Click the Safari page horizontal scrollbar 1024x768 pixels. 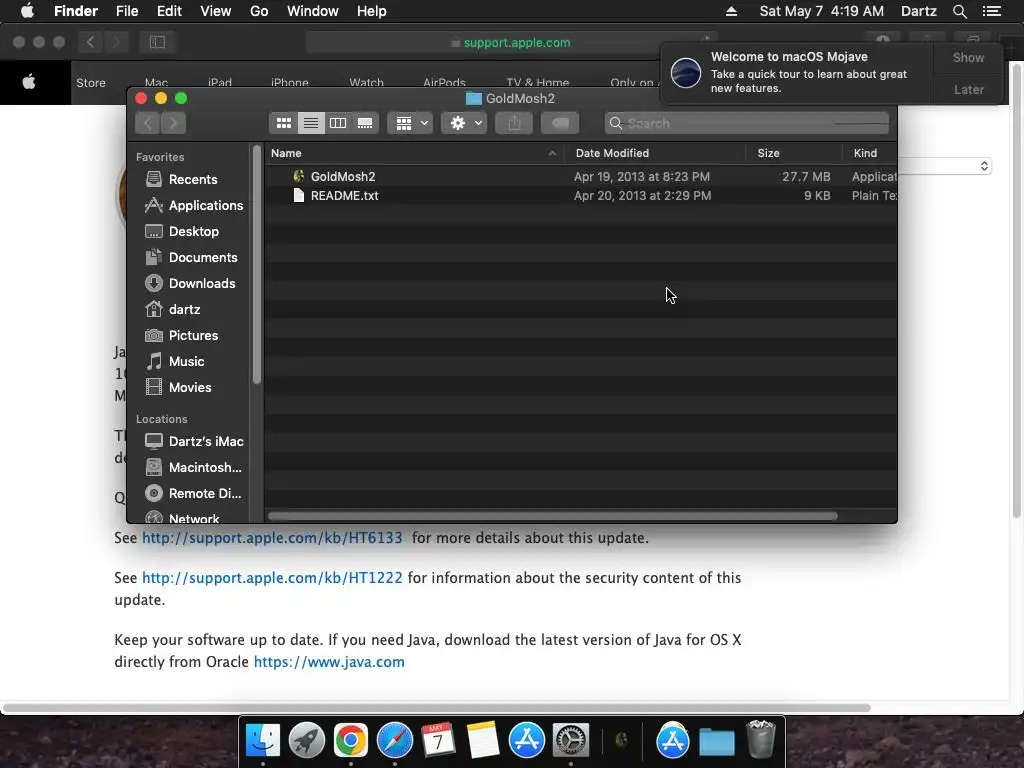pos(436,708)
